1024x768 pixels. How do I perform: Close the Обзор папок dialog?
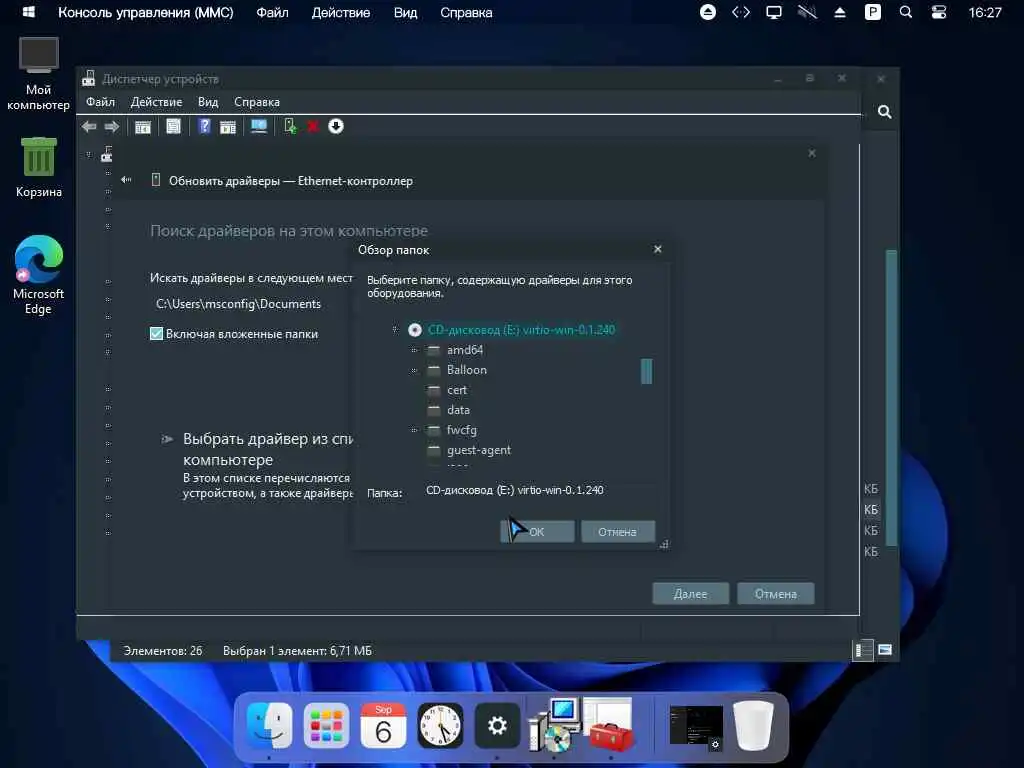[x=658, y=249]
